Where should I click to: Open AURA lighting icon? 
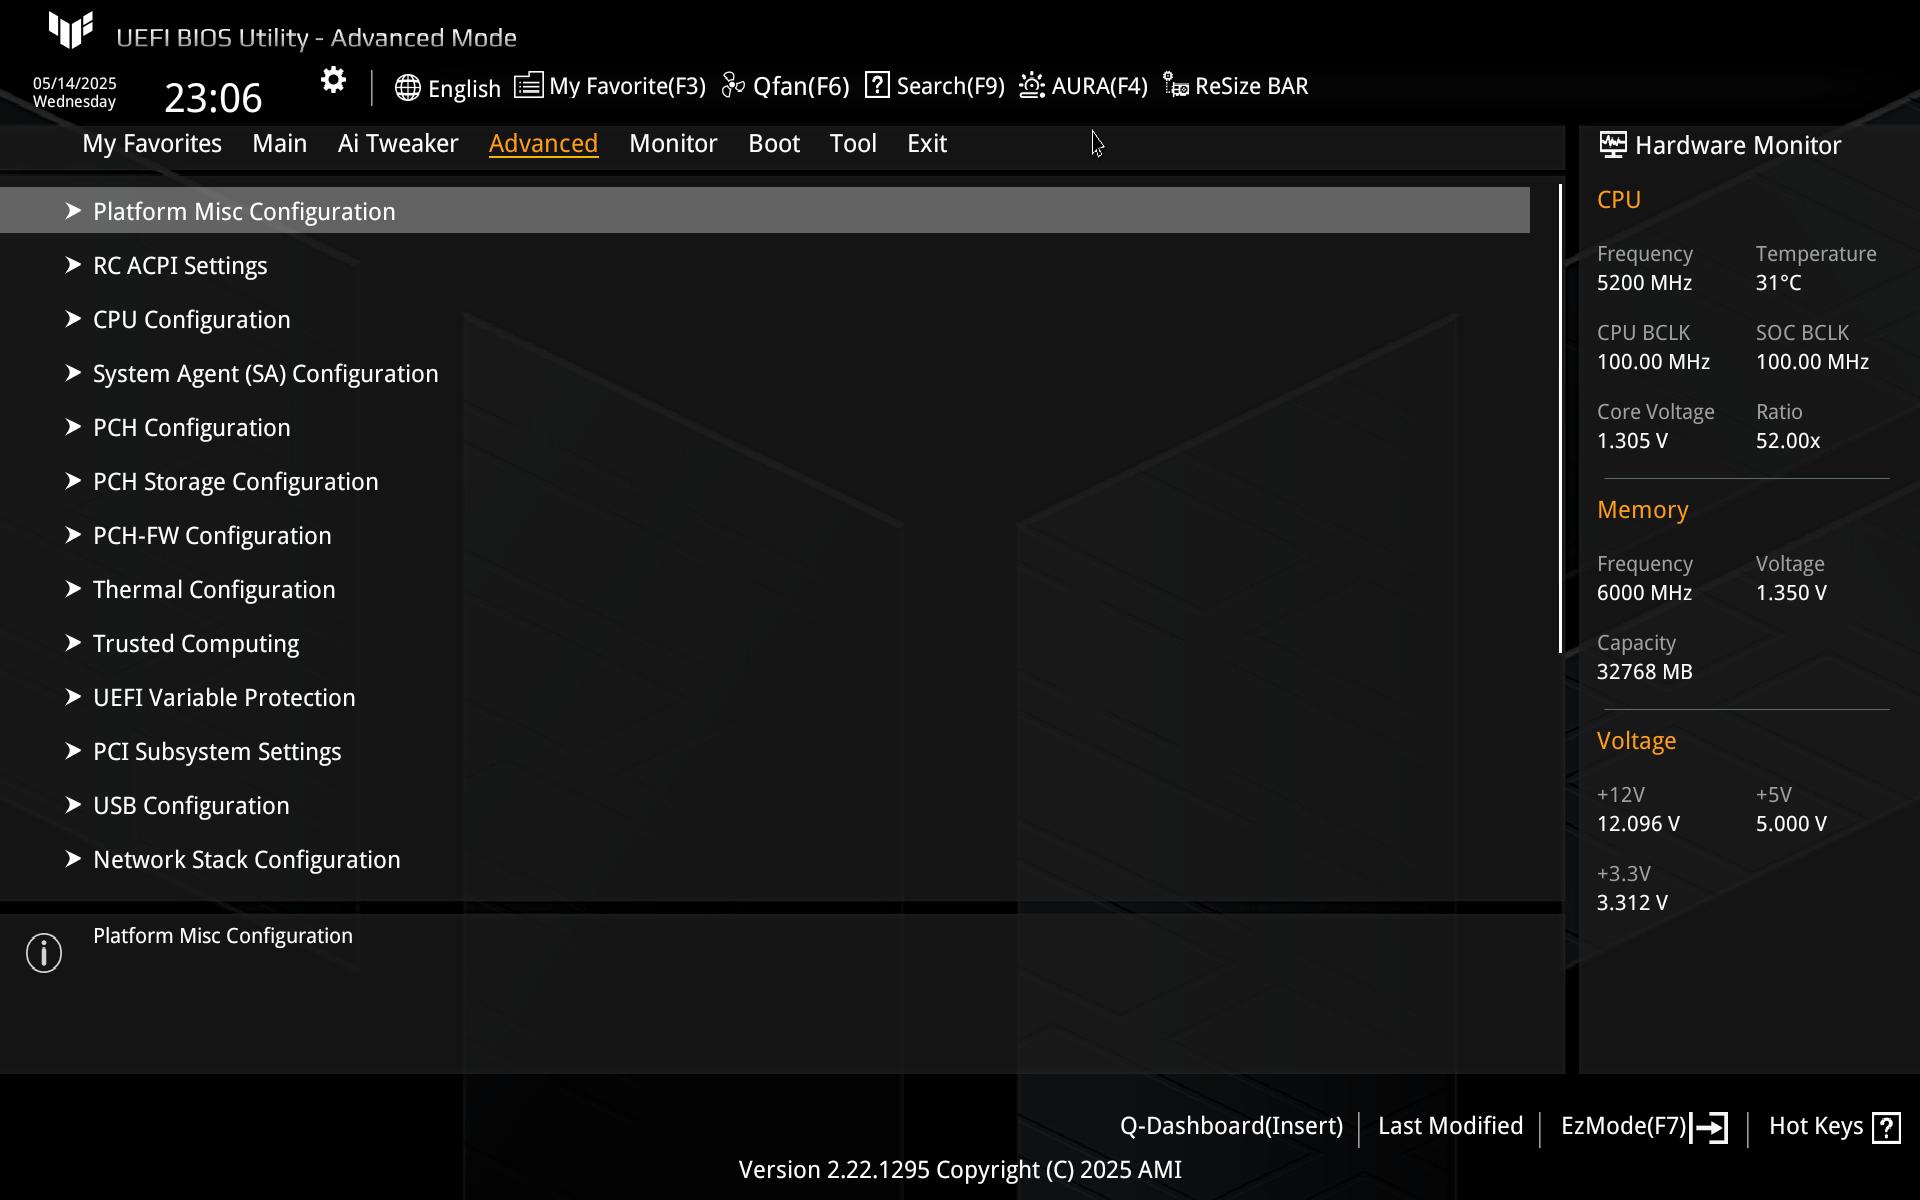click(1031, 86)
